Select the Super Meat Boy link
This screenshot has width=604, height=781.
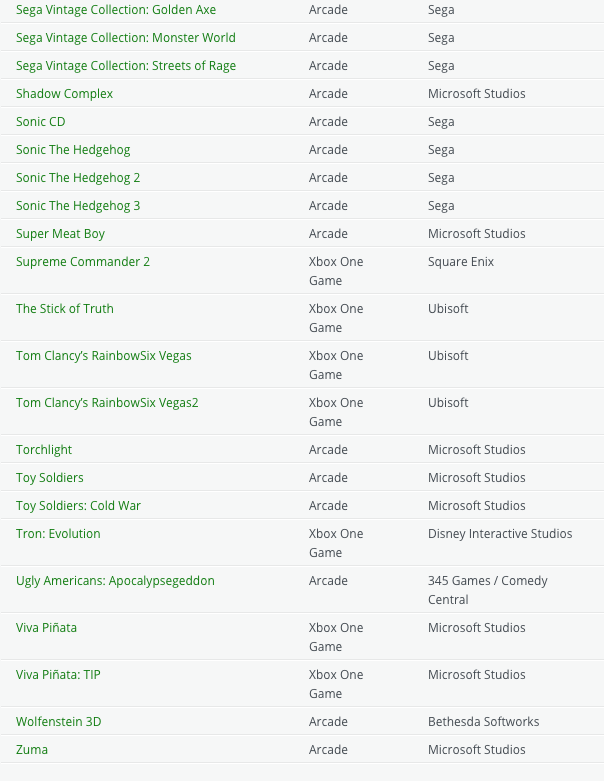[60, 234]
